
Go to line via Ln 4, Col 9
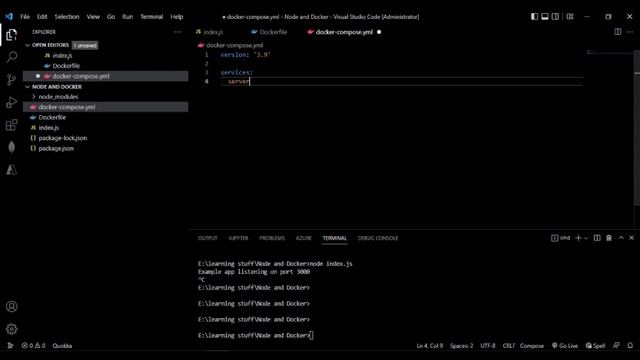429,346
